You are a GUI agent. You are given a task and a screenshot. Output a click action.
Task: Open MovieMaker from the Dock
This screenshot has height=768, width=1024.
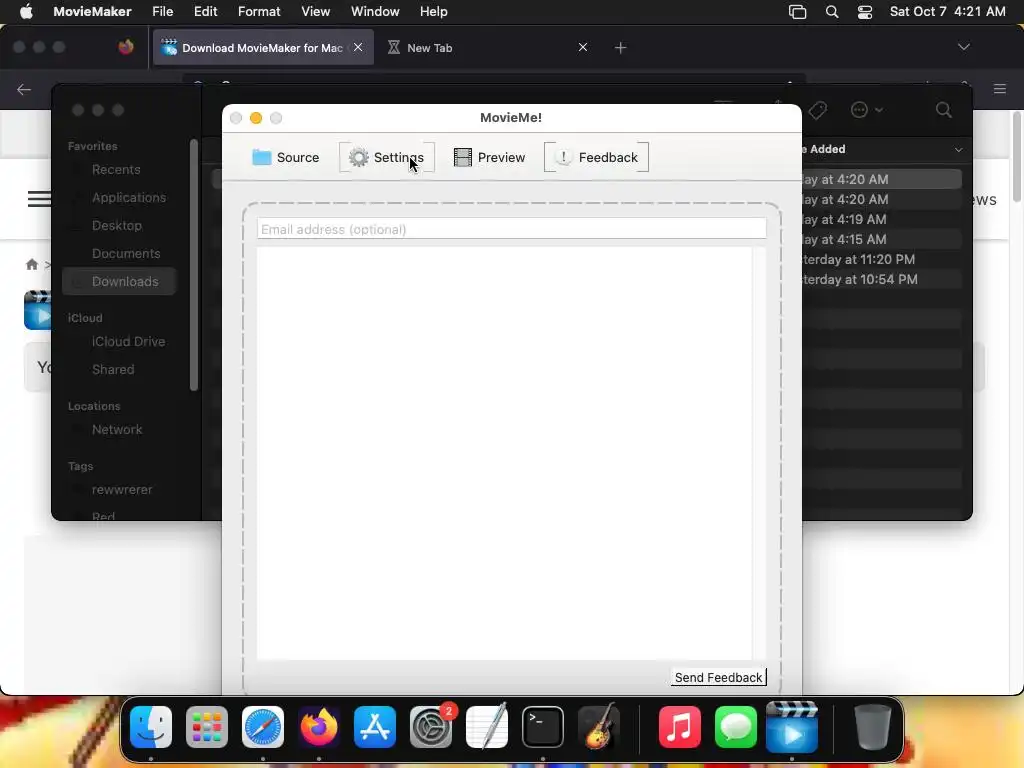792,727
